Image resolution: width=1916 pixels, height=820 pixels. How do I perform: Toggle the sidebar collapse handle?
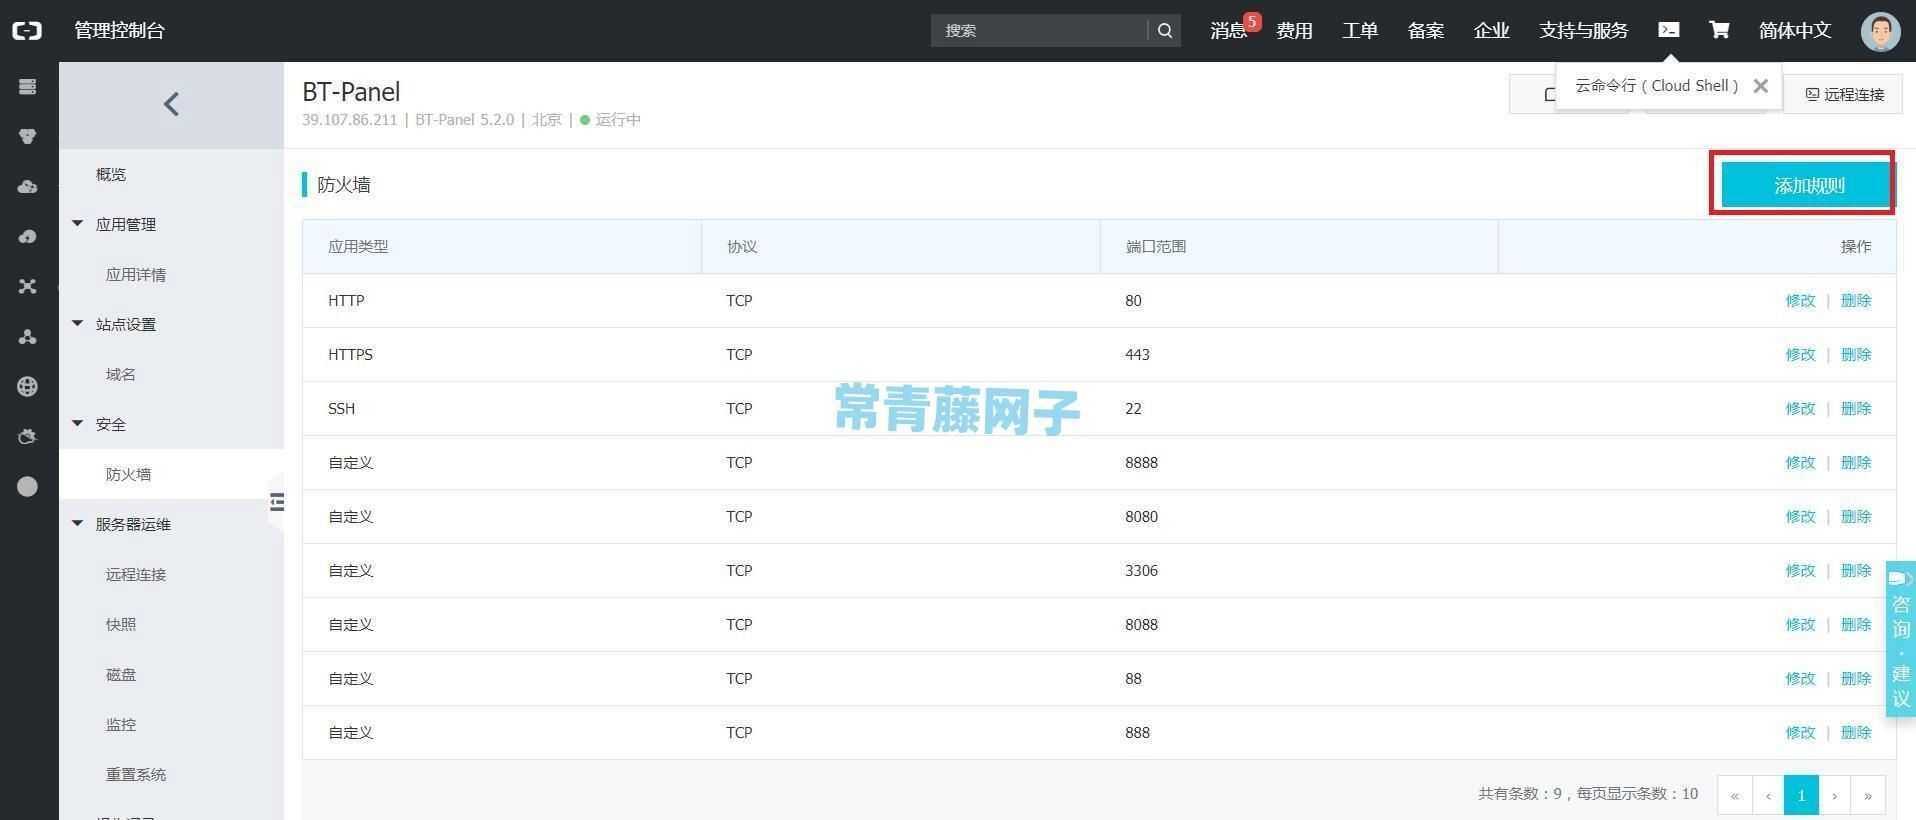tap(277, 502)
